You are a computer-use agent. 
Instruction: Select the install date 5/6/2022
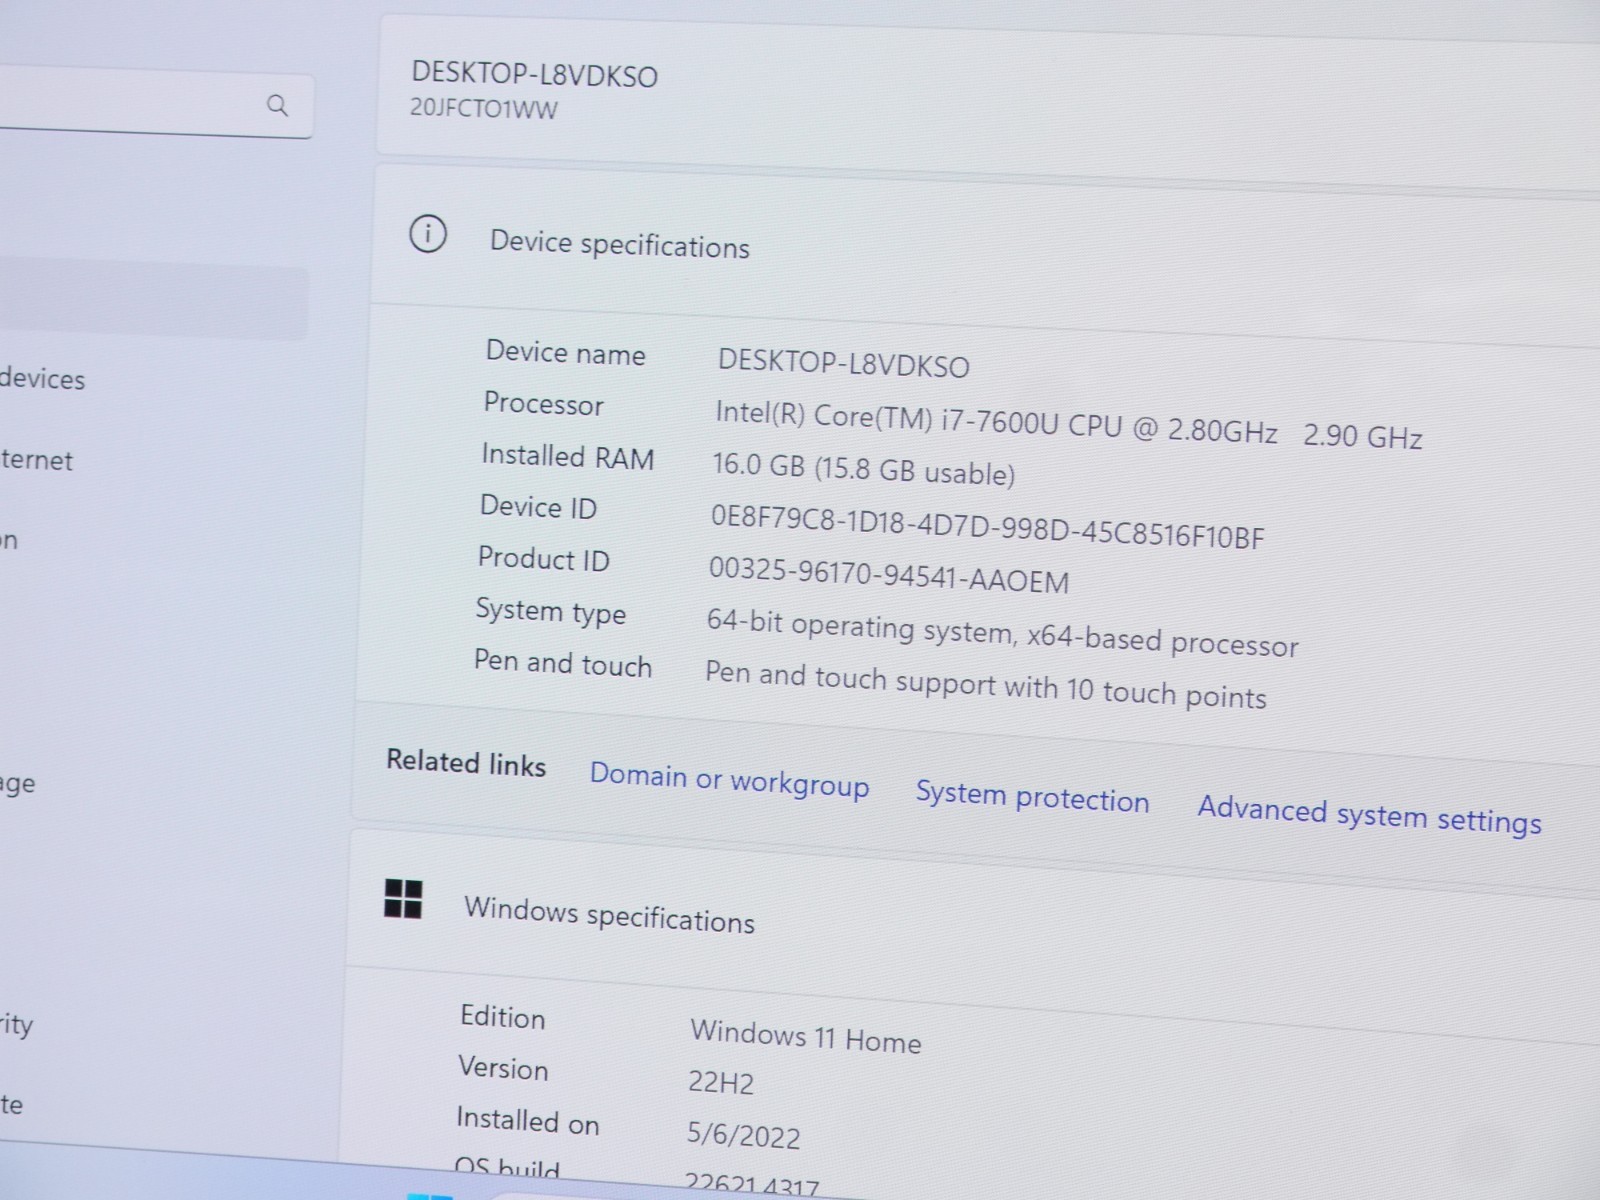pos(743,1135)
